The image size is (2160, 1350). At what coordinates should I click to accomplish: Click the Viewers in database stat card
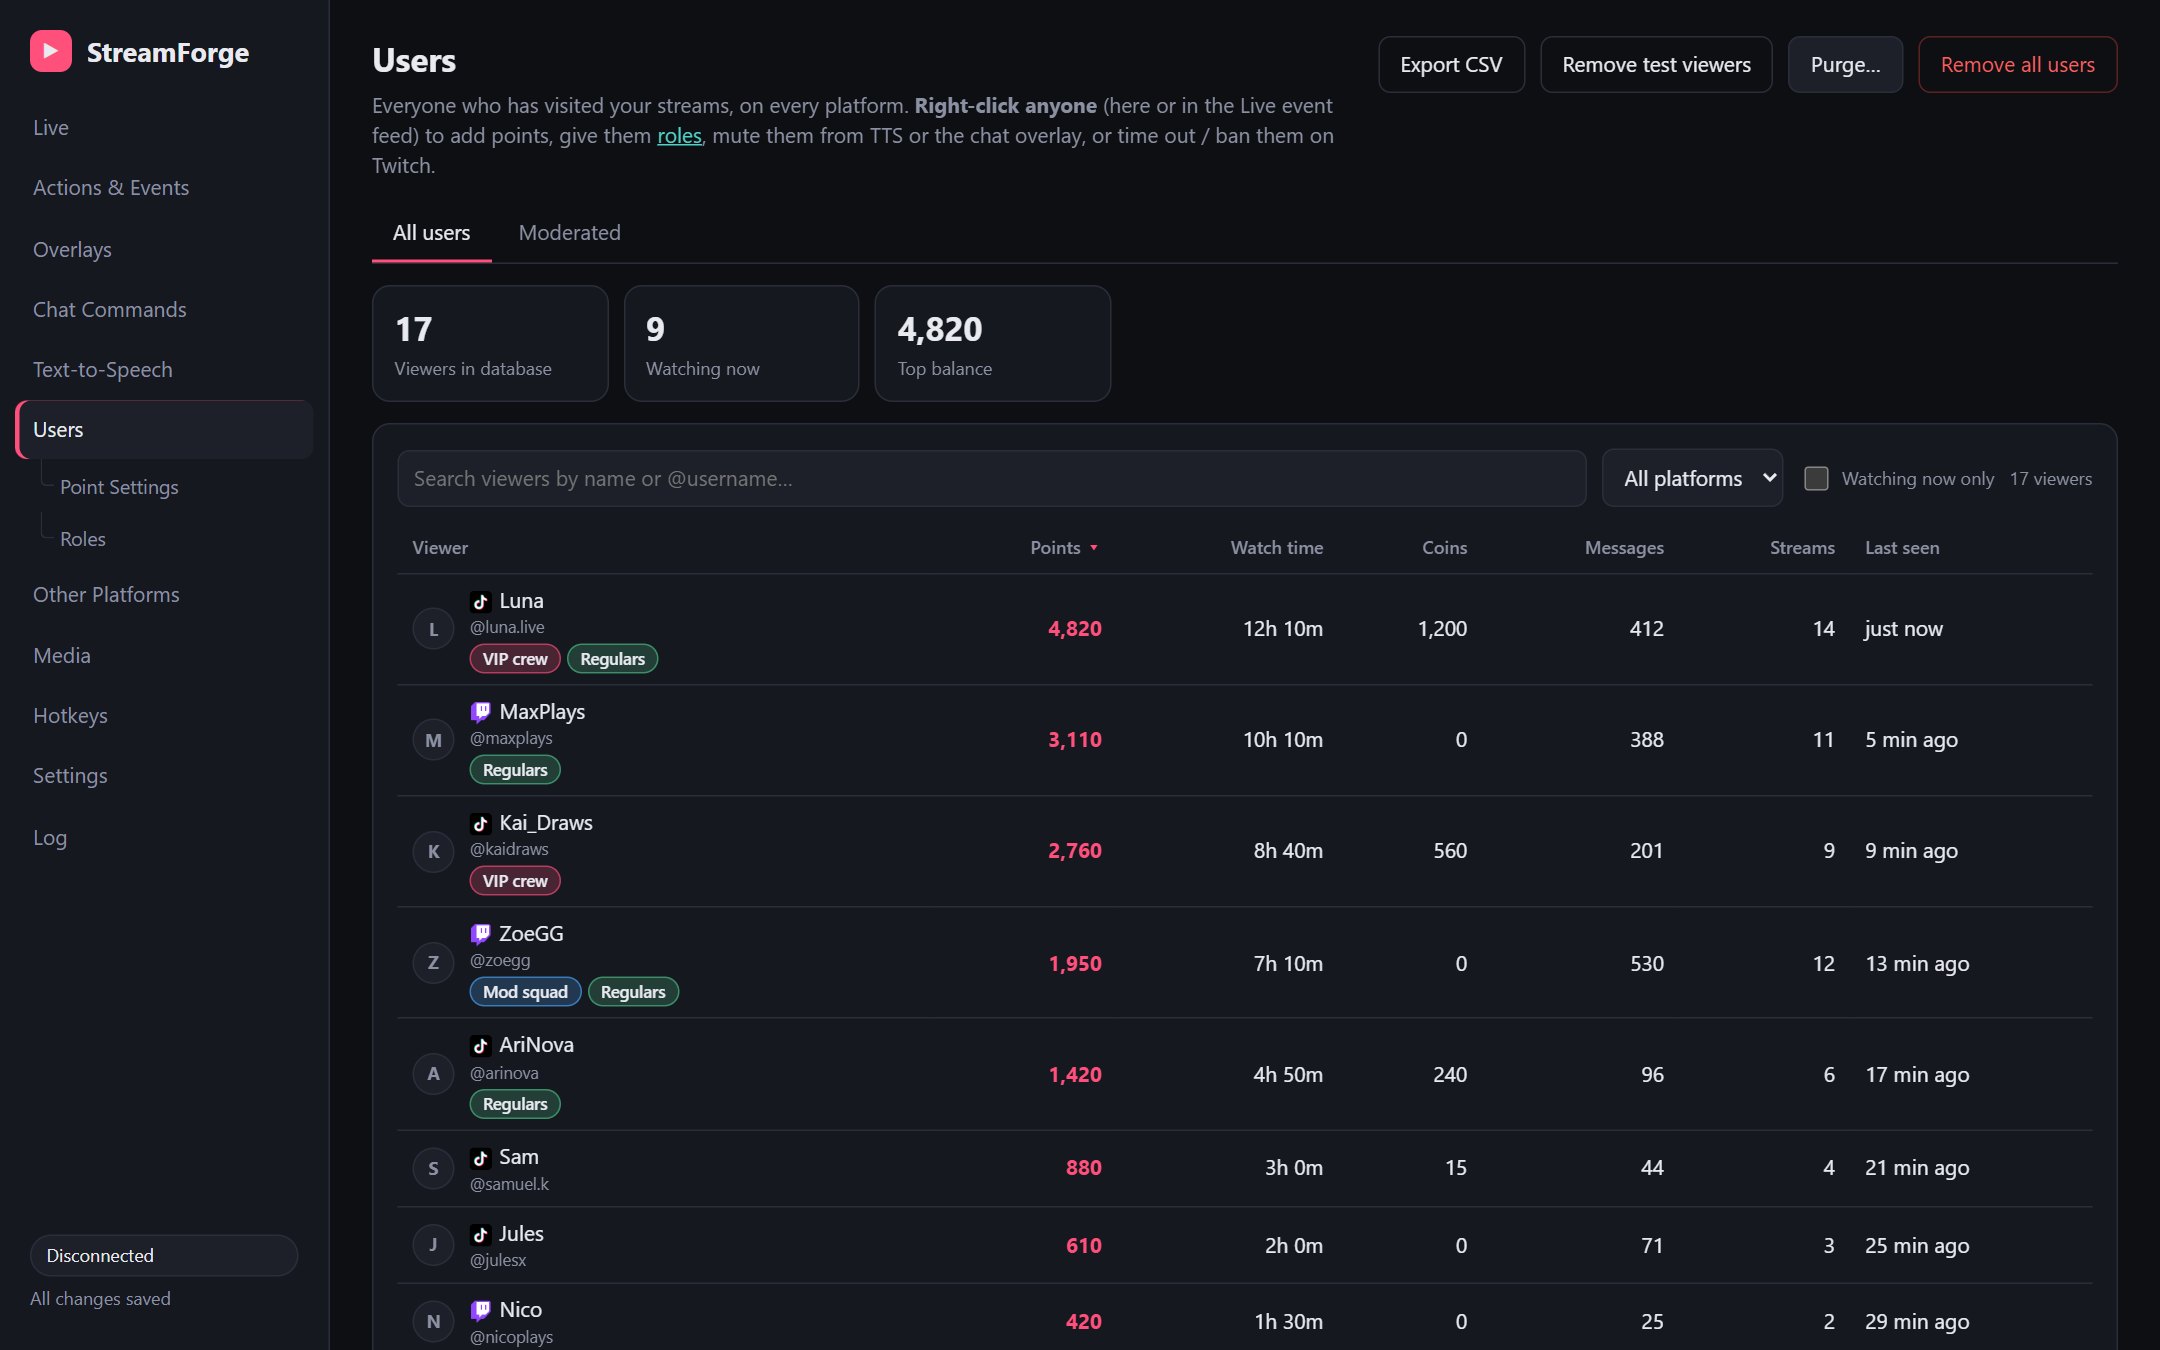490,343
